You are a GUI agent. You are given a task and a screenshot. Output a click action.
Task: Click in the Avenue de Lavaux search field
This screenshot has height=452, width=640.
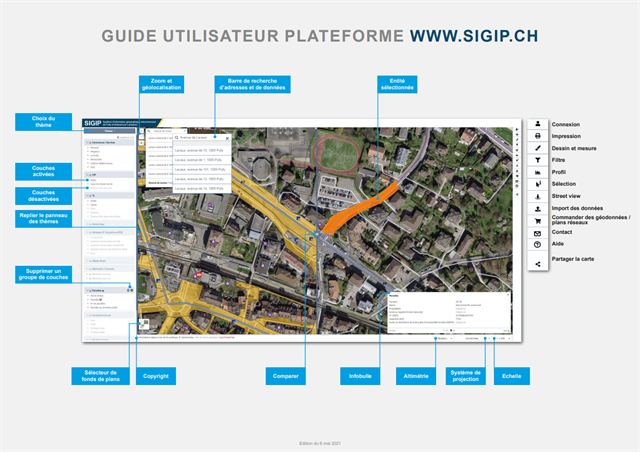click(x=201, y=138)
